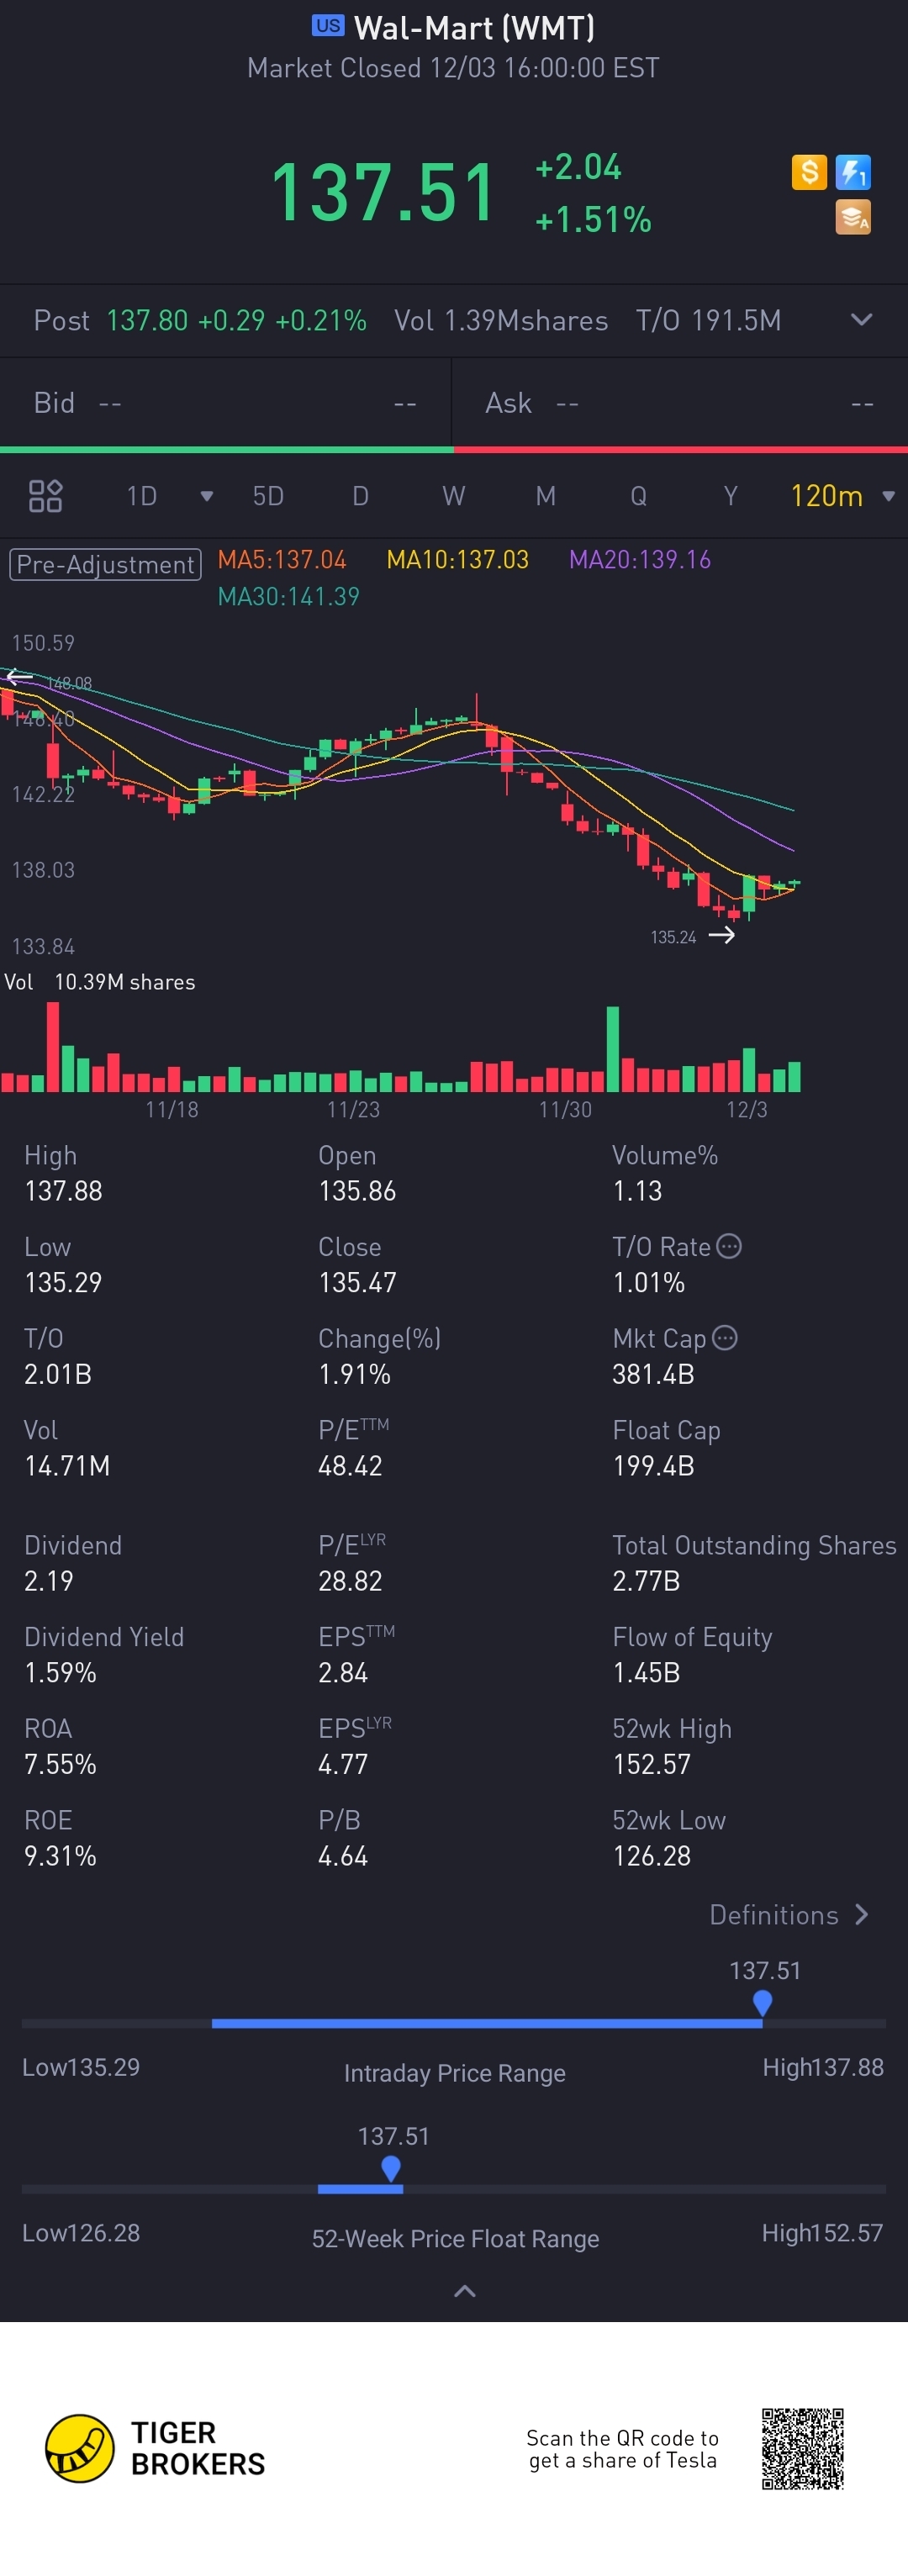Tap the right arrow near 135.24

click(721, 935)
